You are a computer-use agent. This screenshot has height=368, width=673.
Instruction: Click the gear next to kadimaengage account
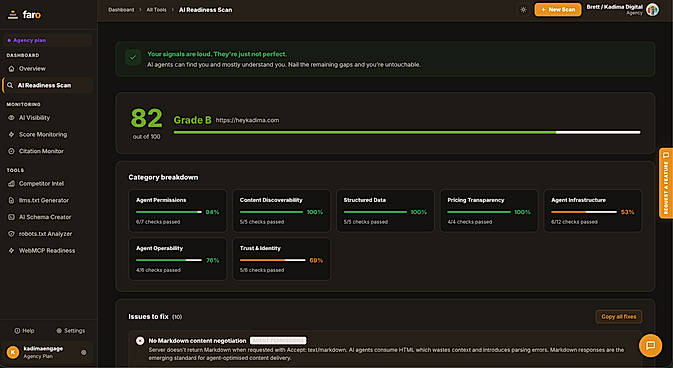pyautogui.click(x=84, y=353)
